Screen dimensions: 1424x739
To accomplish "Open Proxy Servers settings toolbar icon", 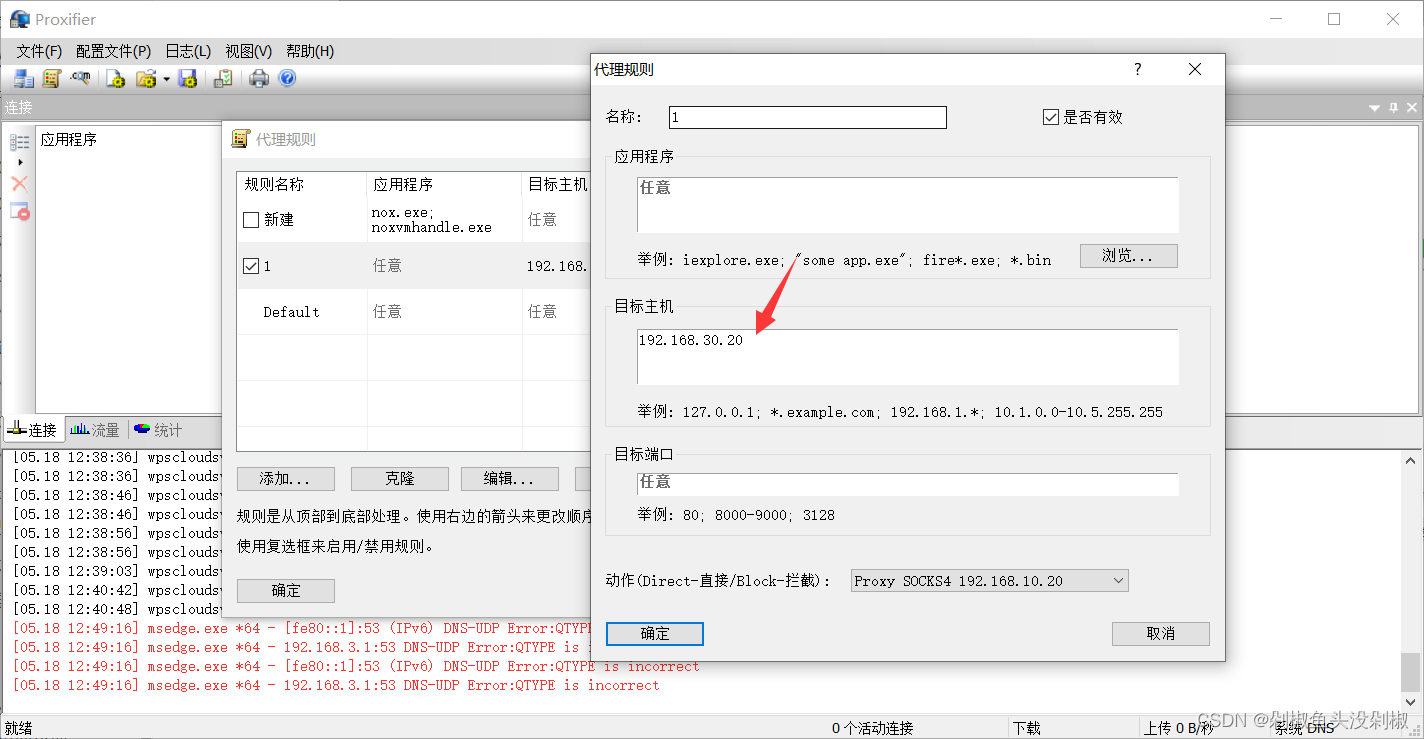I will (24, 78).
